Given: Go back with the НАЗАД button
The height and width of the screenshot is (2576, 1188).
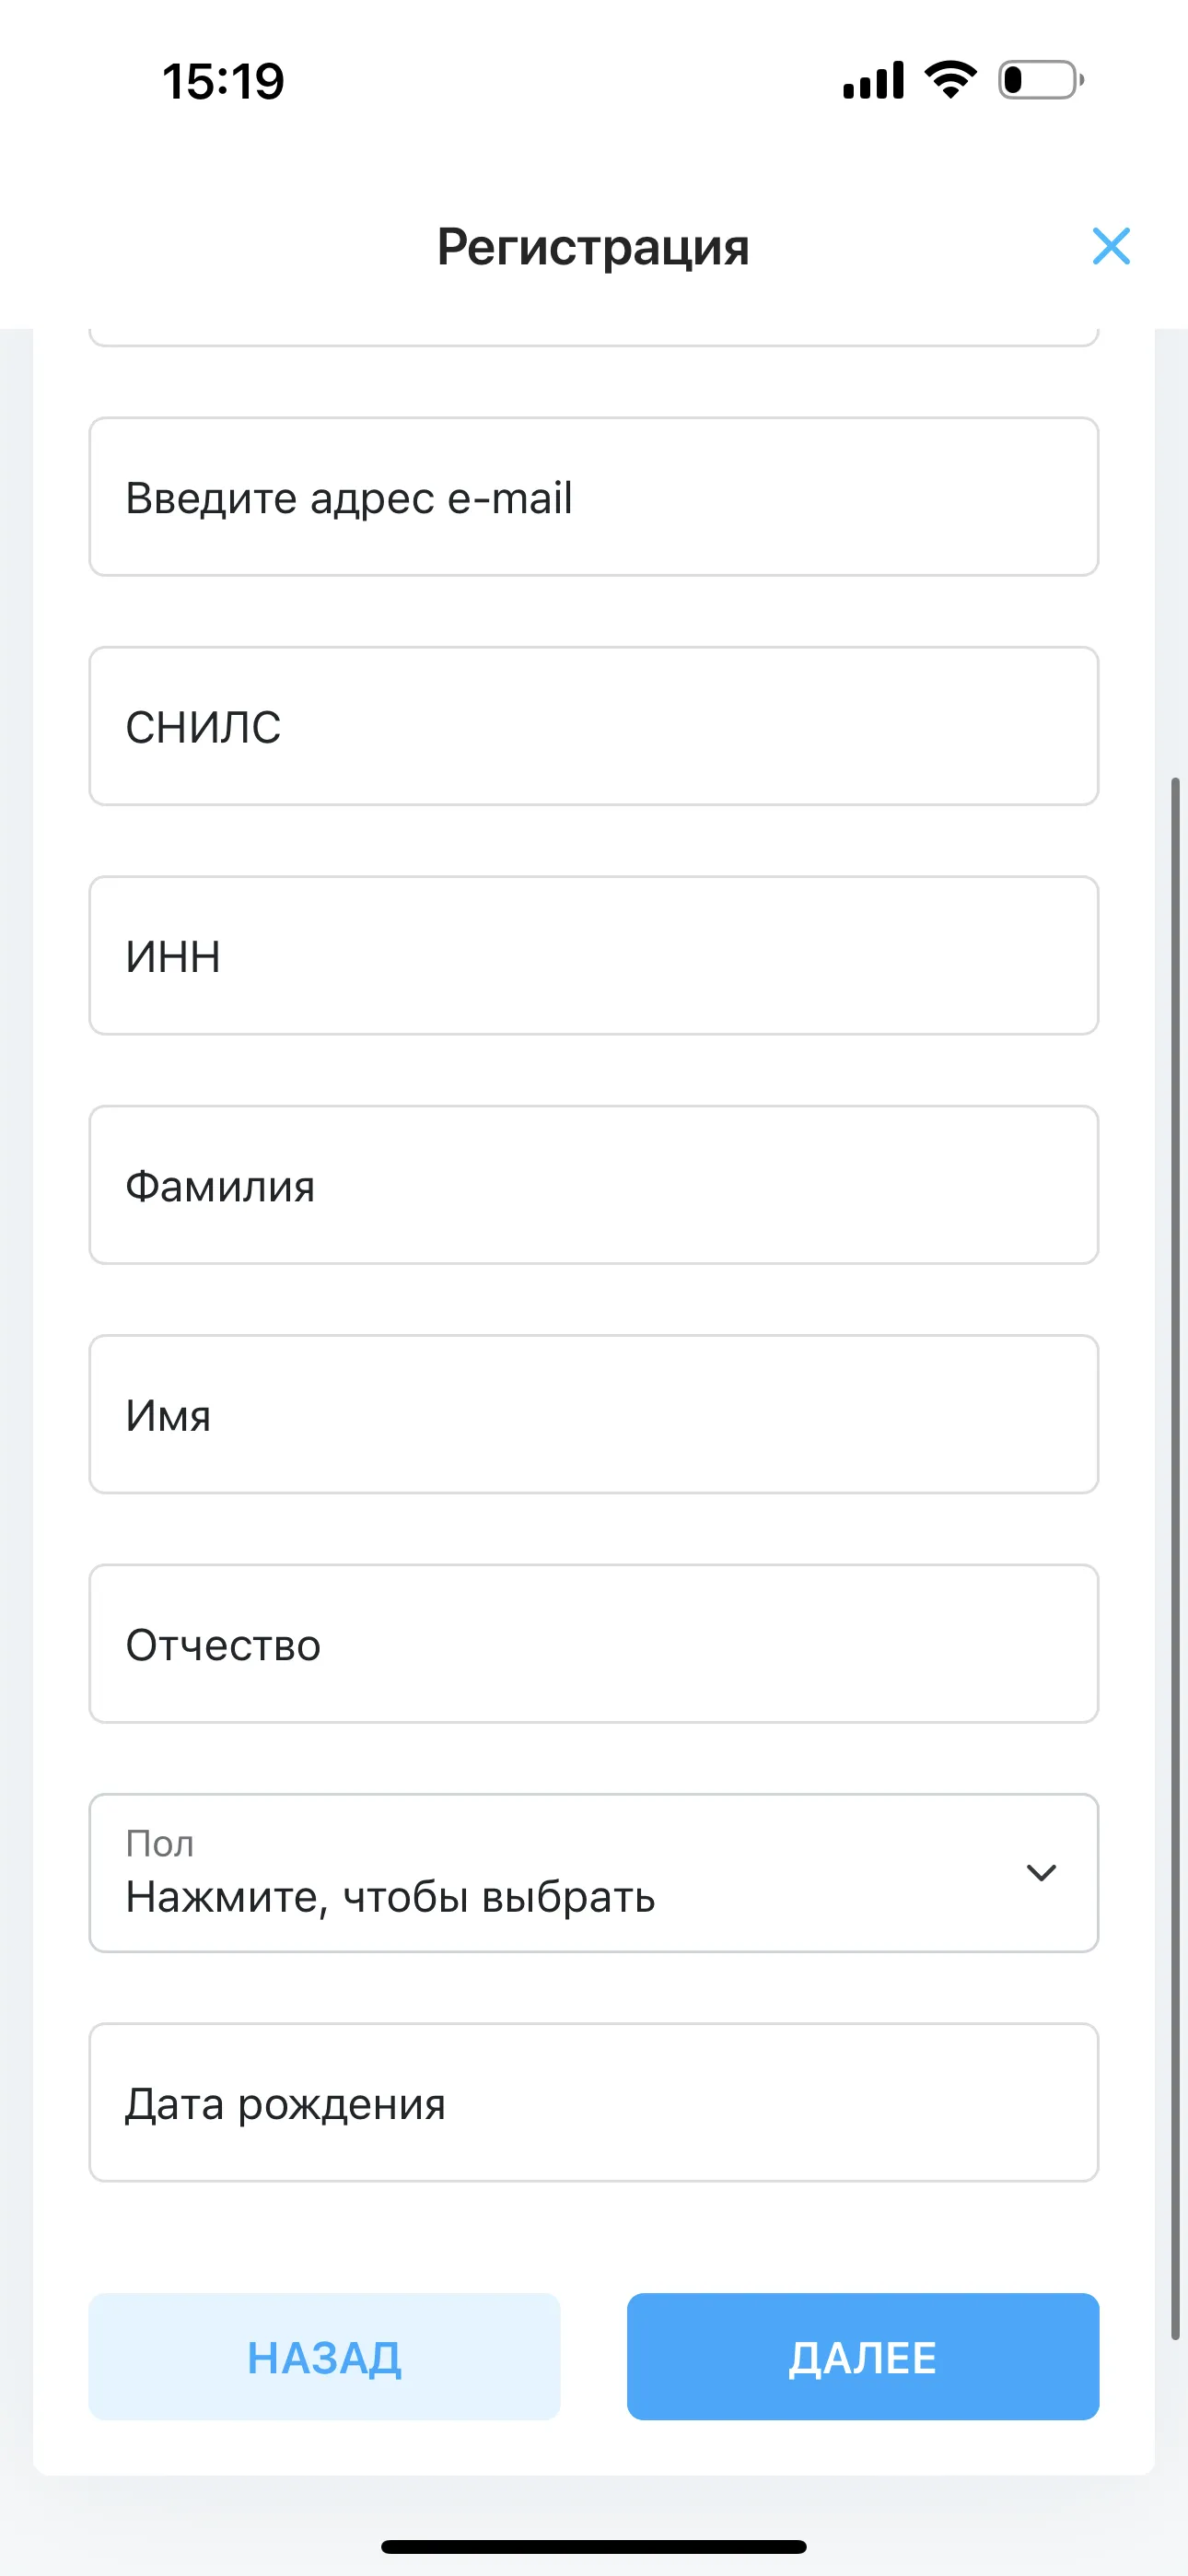Looking at the screenshot, I should click(x=324, y=2357).
